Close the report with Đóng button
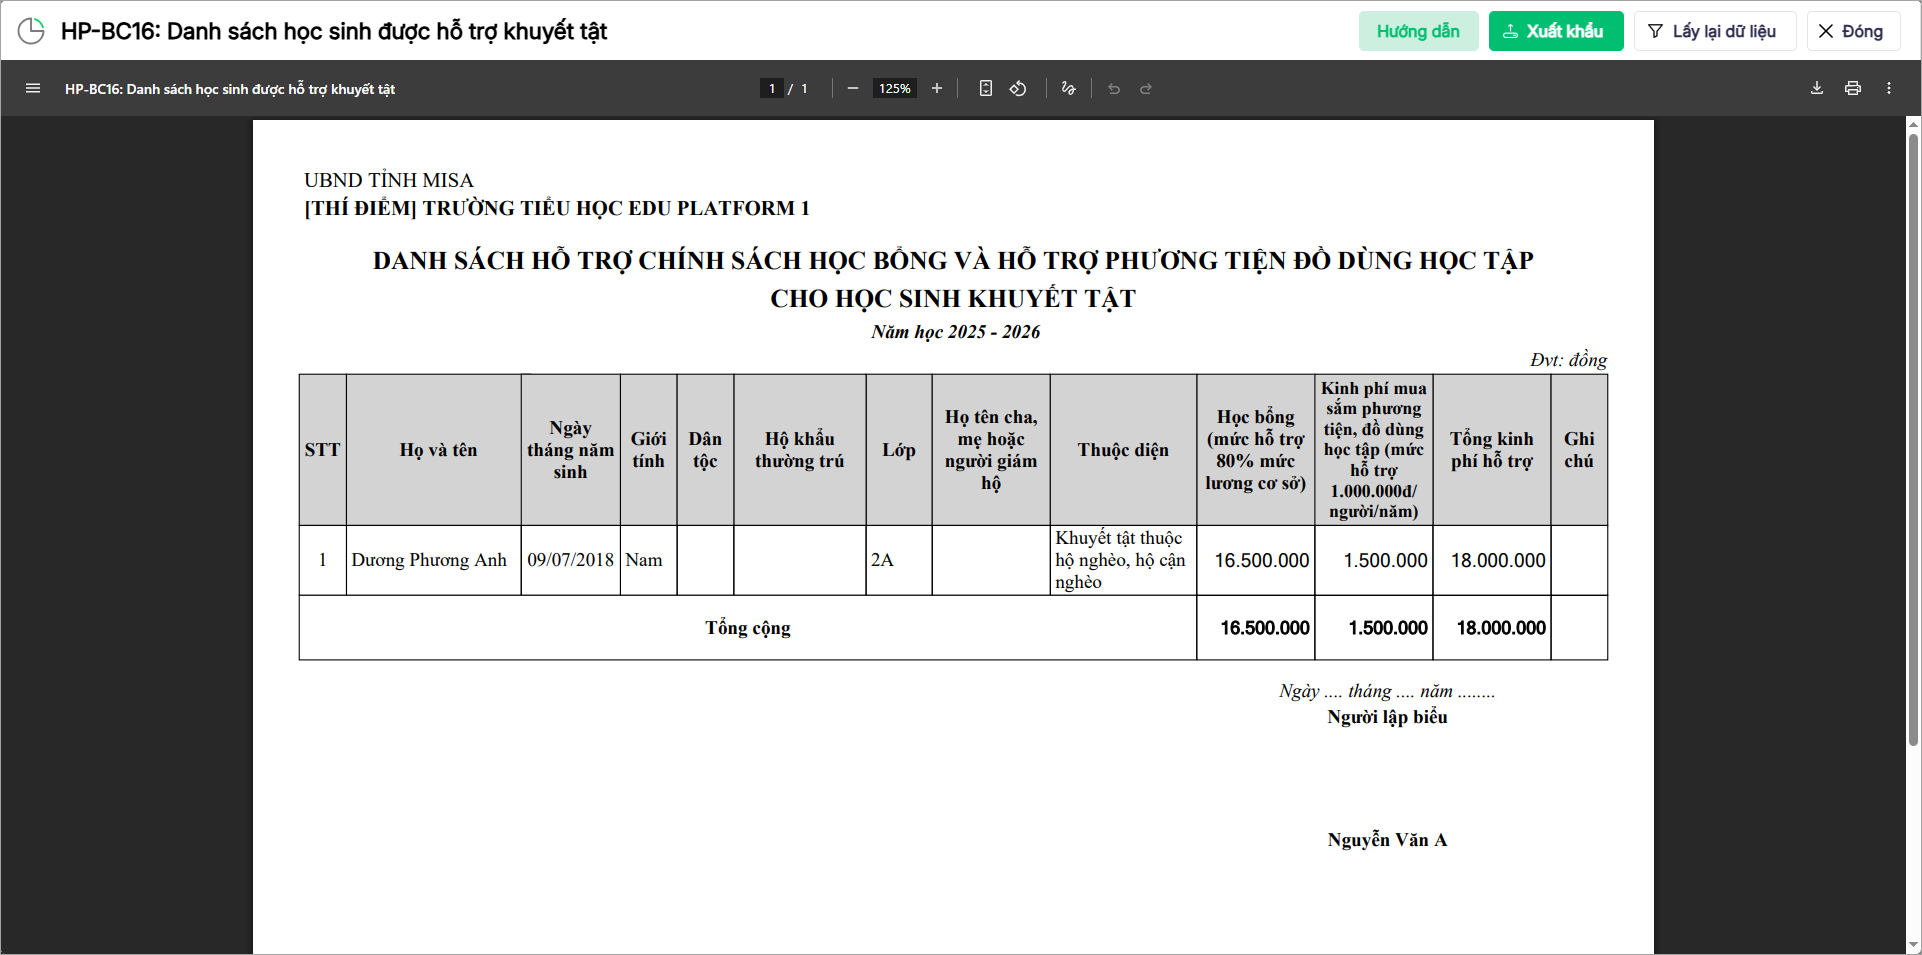The width and height of the screenshot is (1922, 955). [1852, 31]
